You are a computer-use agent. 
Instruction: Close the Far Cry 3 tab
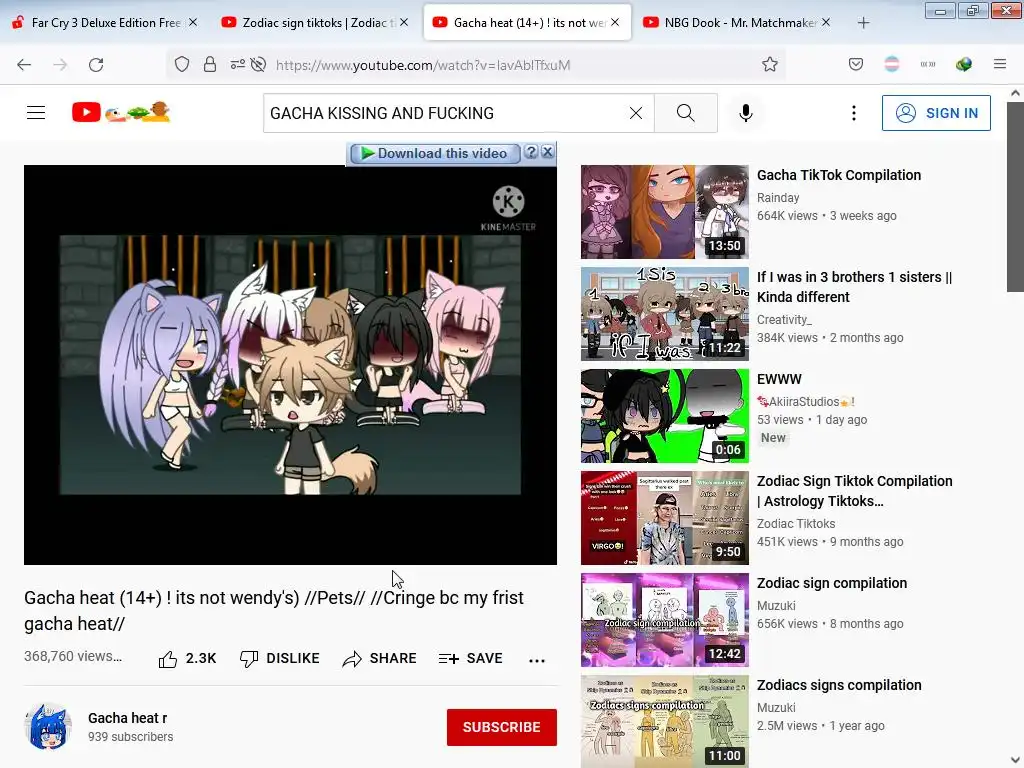(x=193, y=22)
